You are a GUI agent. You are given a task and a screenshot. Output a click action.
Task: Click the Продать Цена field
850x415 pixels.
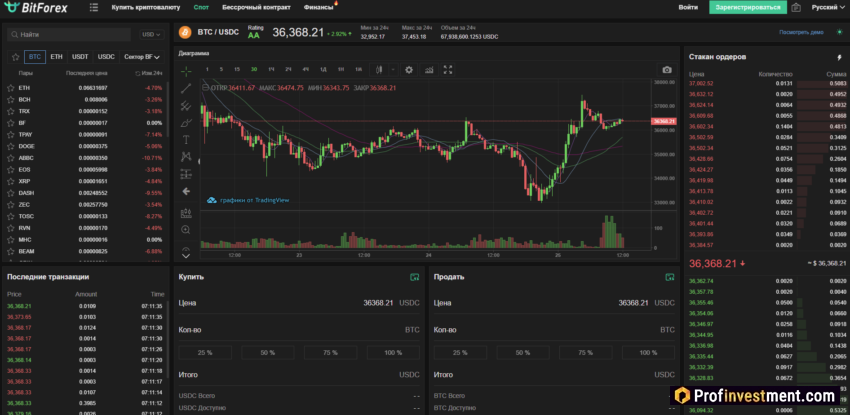tap(555, 302)
